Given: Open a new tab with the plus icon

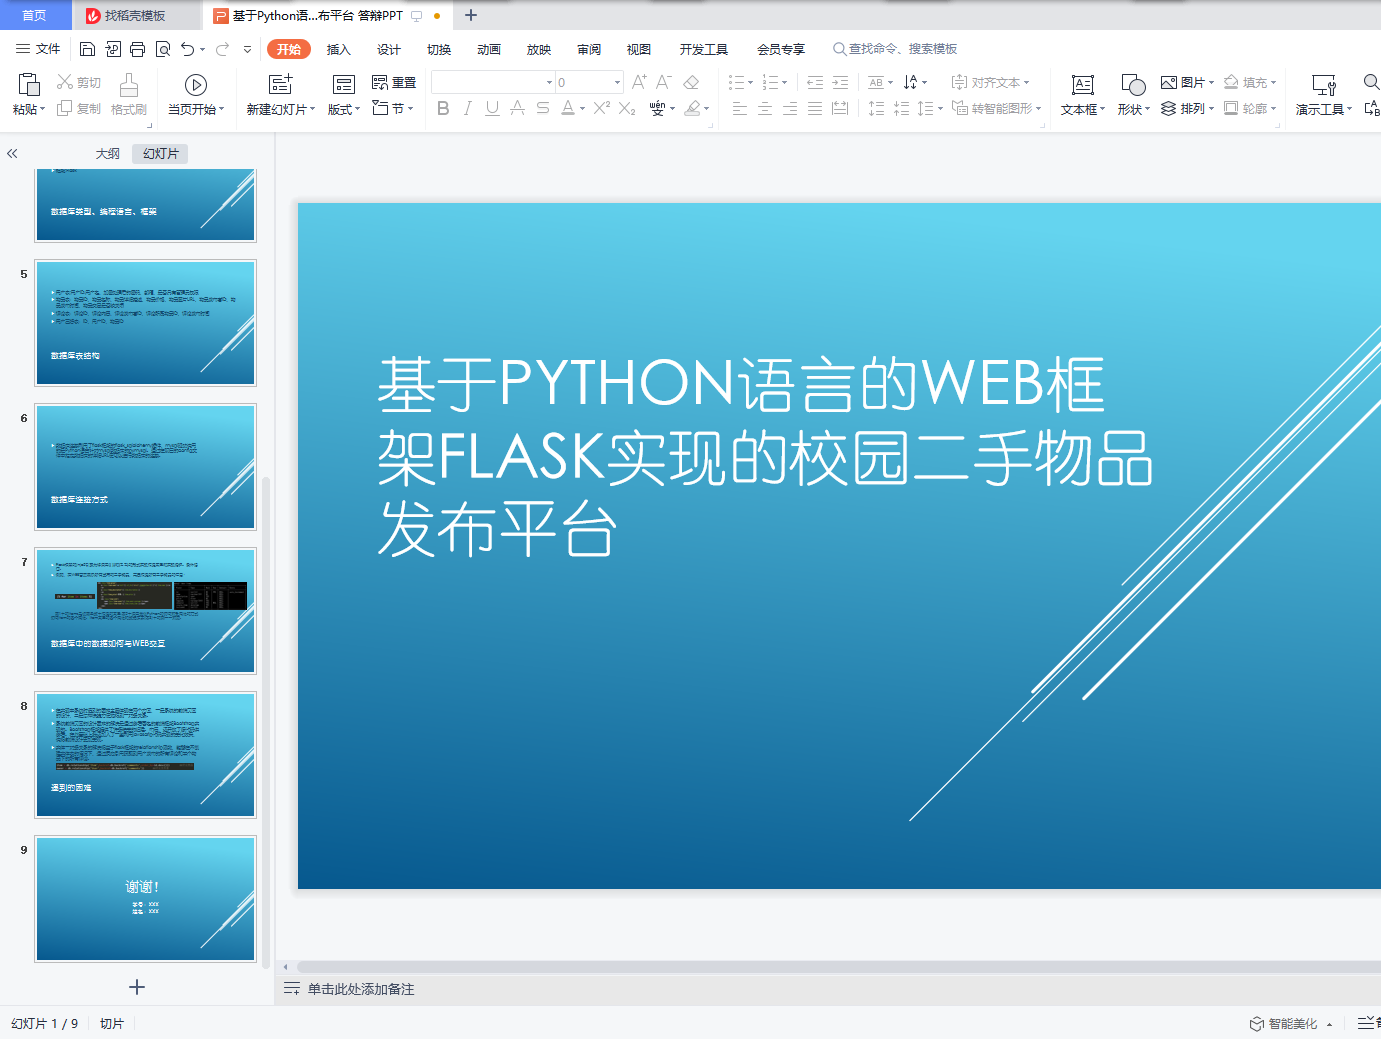Looking at the screenshot, I should coord(471,15).
